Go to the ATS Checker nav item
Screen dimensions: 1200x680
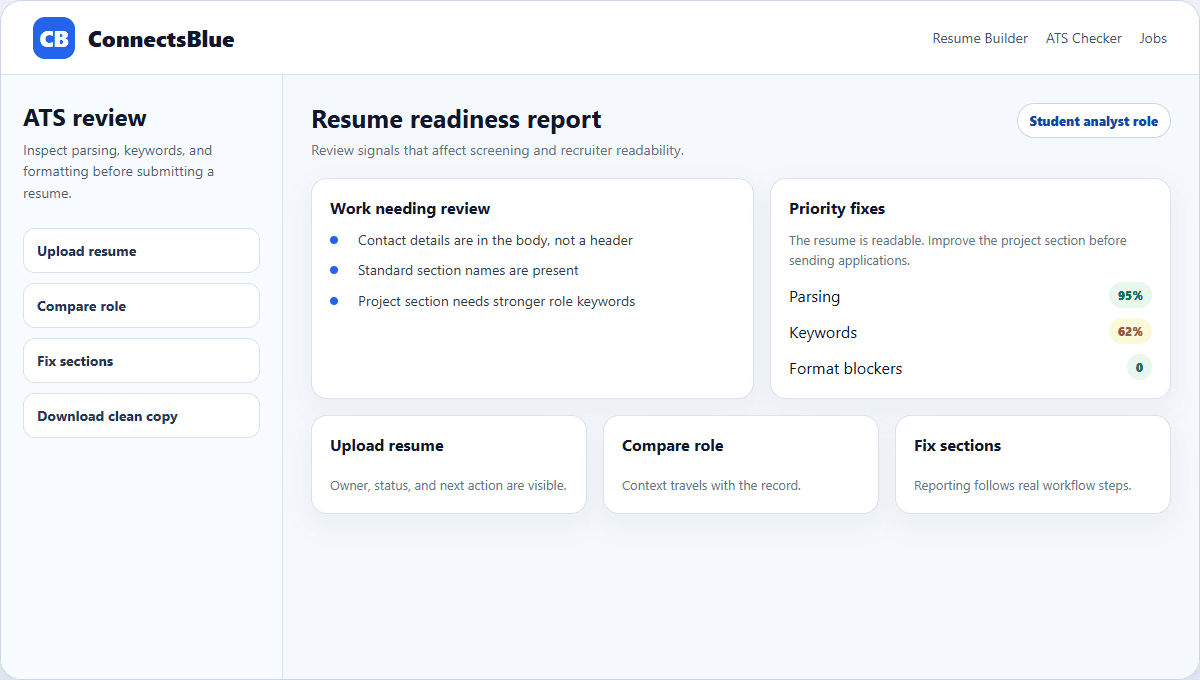pyautogui.click(x=1084, y=38)
